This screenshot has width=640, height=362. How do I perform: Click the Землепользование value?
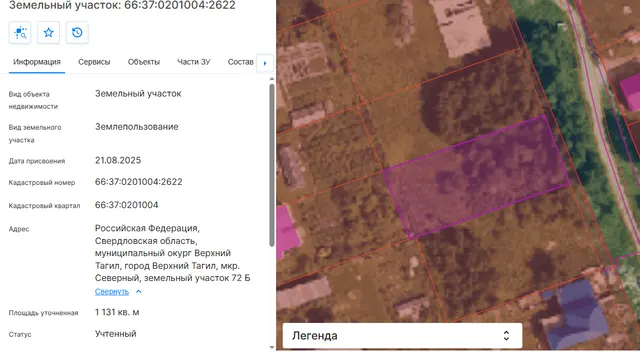(x=137, y=127)
